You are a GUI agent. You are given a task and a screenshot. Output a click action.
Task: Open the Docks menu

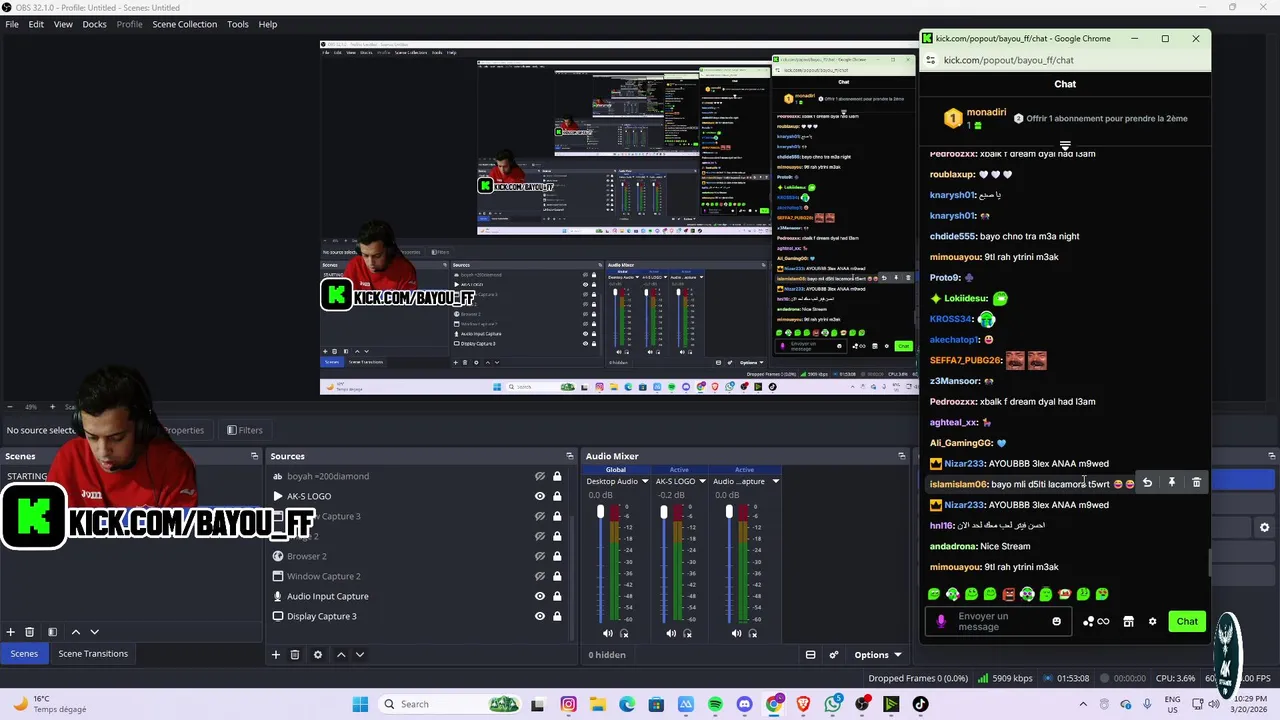(x=94, y=24)
